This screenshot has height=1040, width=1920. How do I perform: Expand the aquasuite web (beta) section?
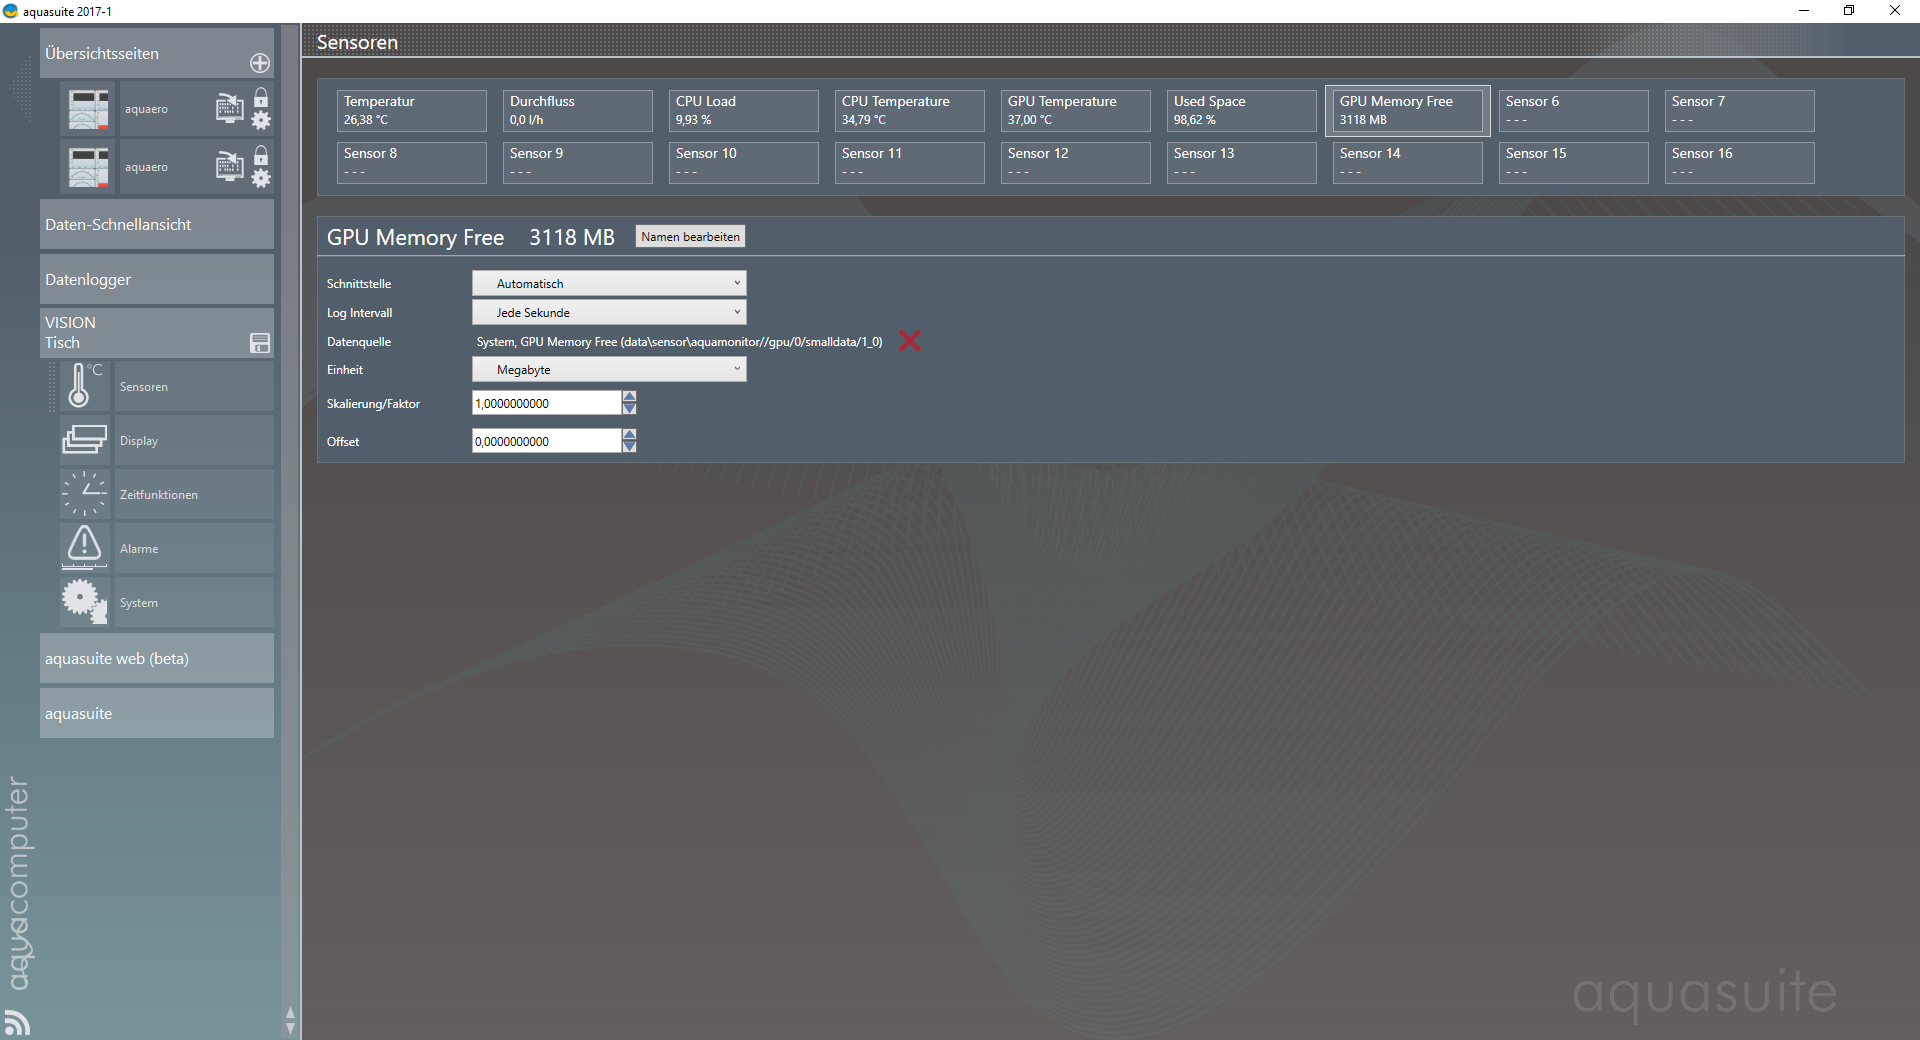point(156,658)
